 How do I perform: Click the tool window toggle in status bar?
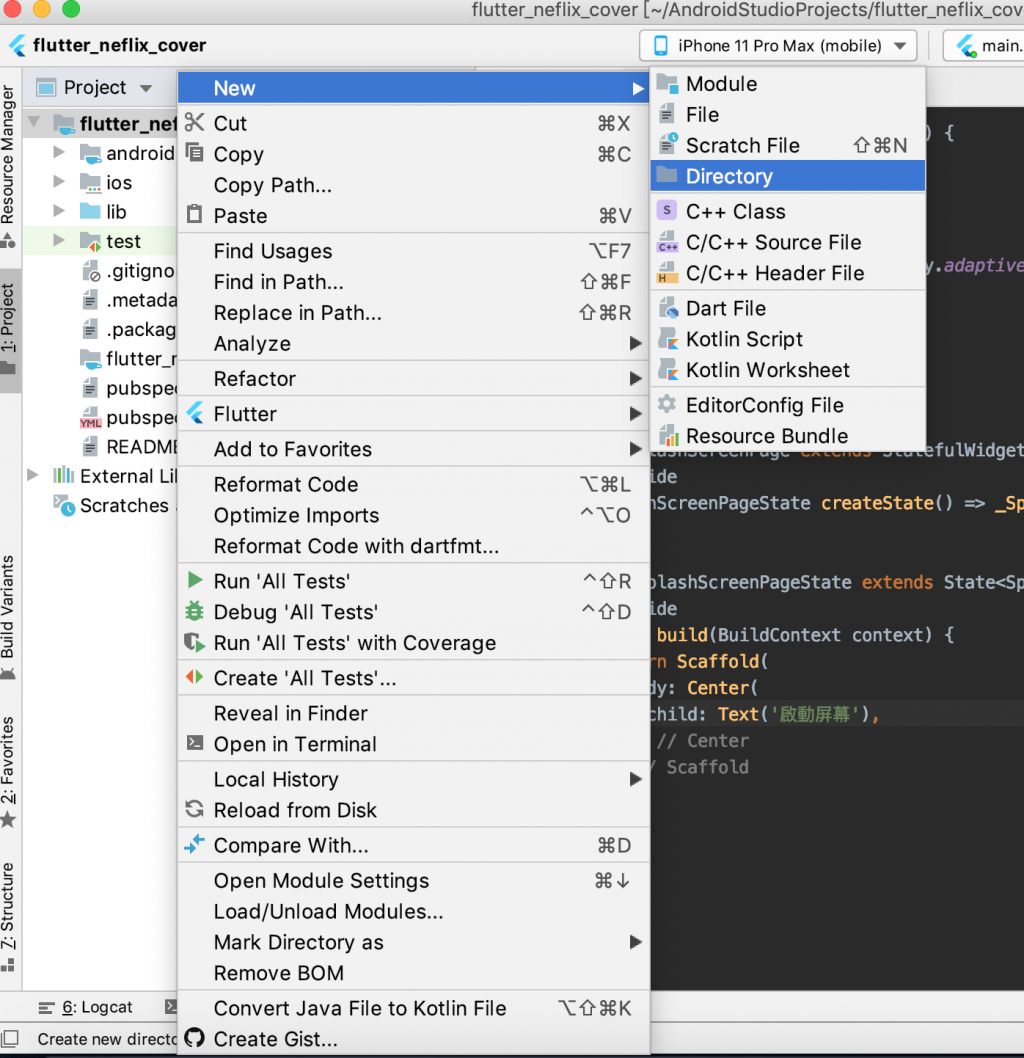tap(9, 1038)
